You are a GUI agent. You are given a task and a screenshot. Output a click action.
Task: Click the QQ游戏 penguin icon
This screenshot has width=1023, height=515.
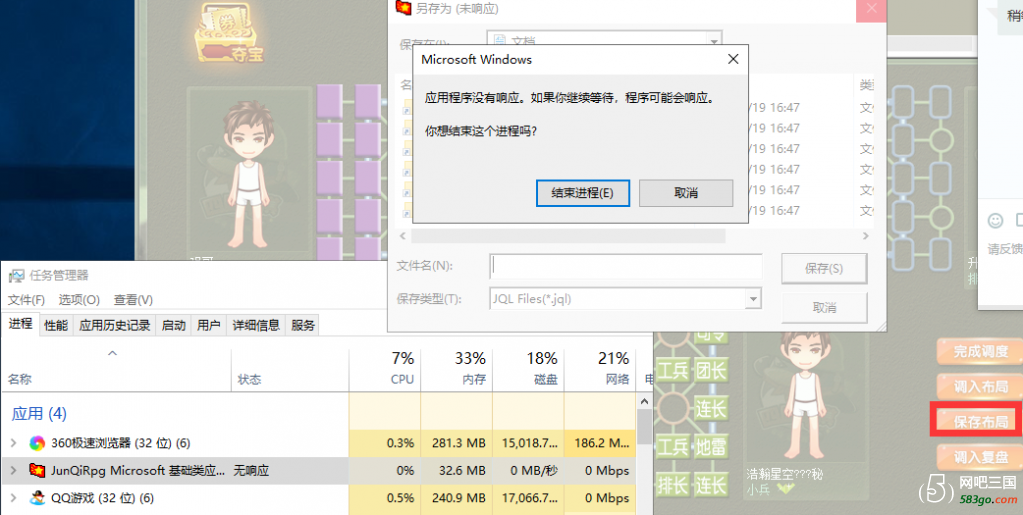click(x=37, y=498)
